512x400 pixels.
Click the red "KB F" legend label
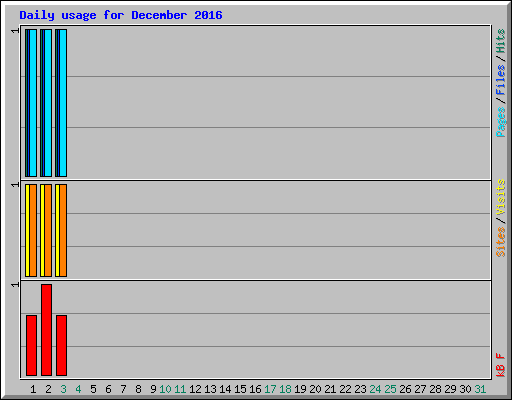[501, 365]
